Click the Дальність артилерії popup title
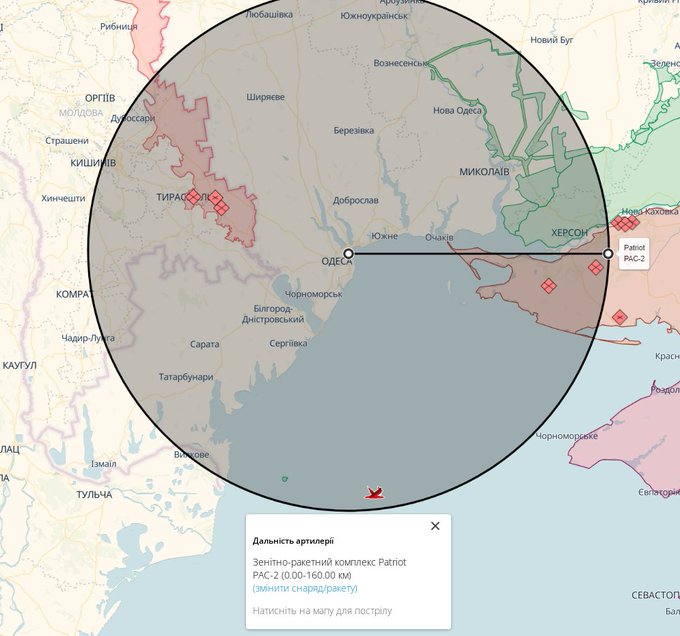Image resolution: width=680 pixels, height=636 pixels. pos(293,541)
